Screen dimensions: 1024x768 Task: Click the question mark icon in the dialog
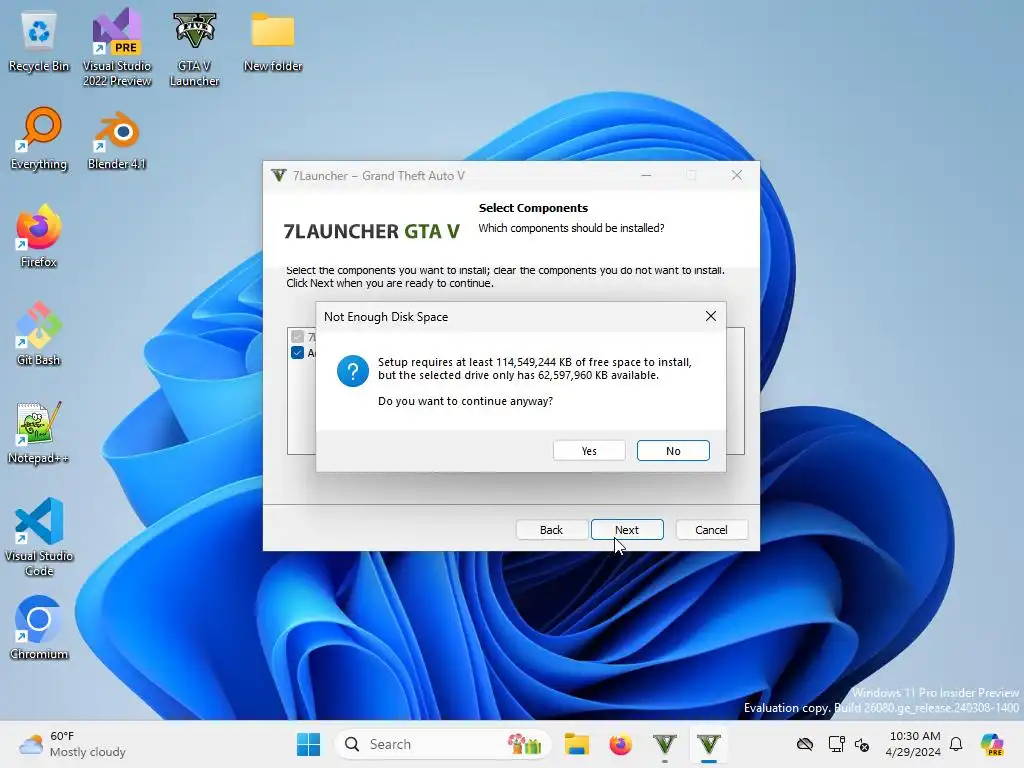pos(353,371)
